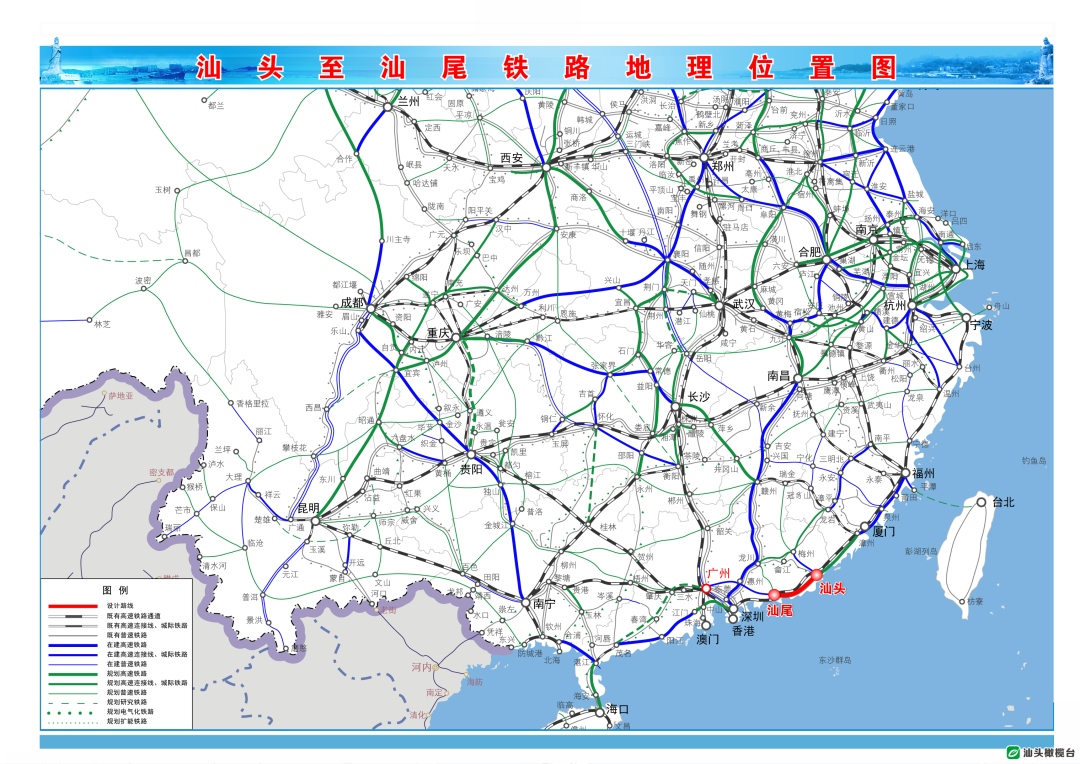Image resolution: width=1080 pixels, height=764 pixels.
Task: Select the 上海 city label
Action: point(975,265)
